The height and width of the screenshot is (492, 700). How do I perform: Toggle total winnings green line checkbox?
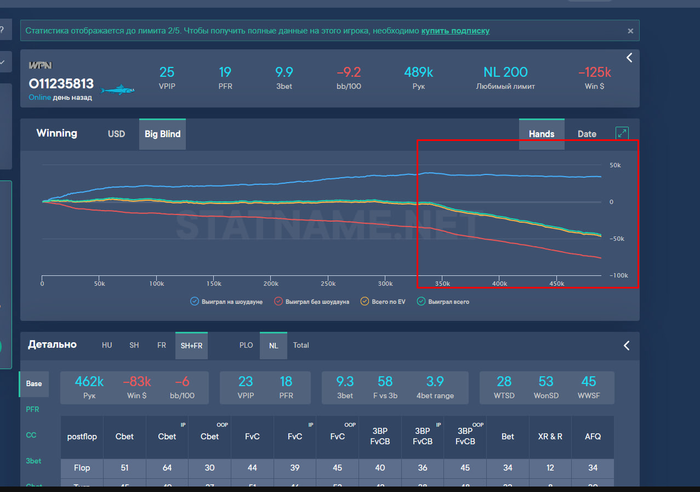(x=421, y=301)
